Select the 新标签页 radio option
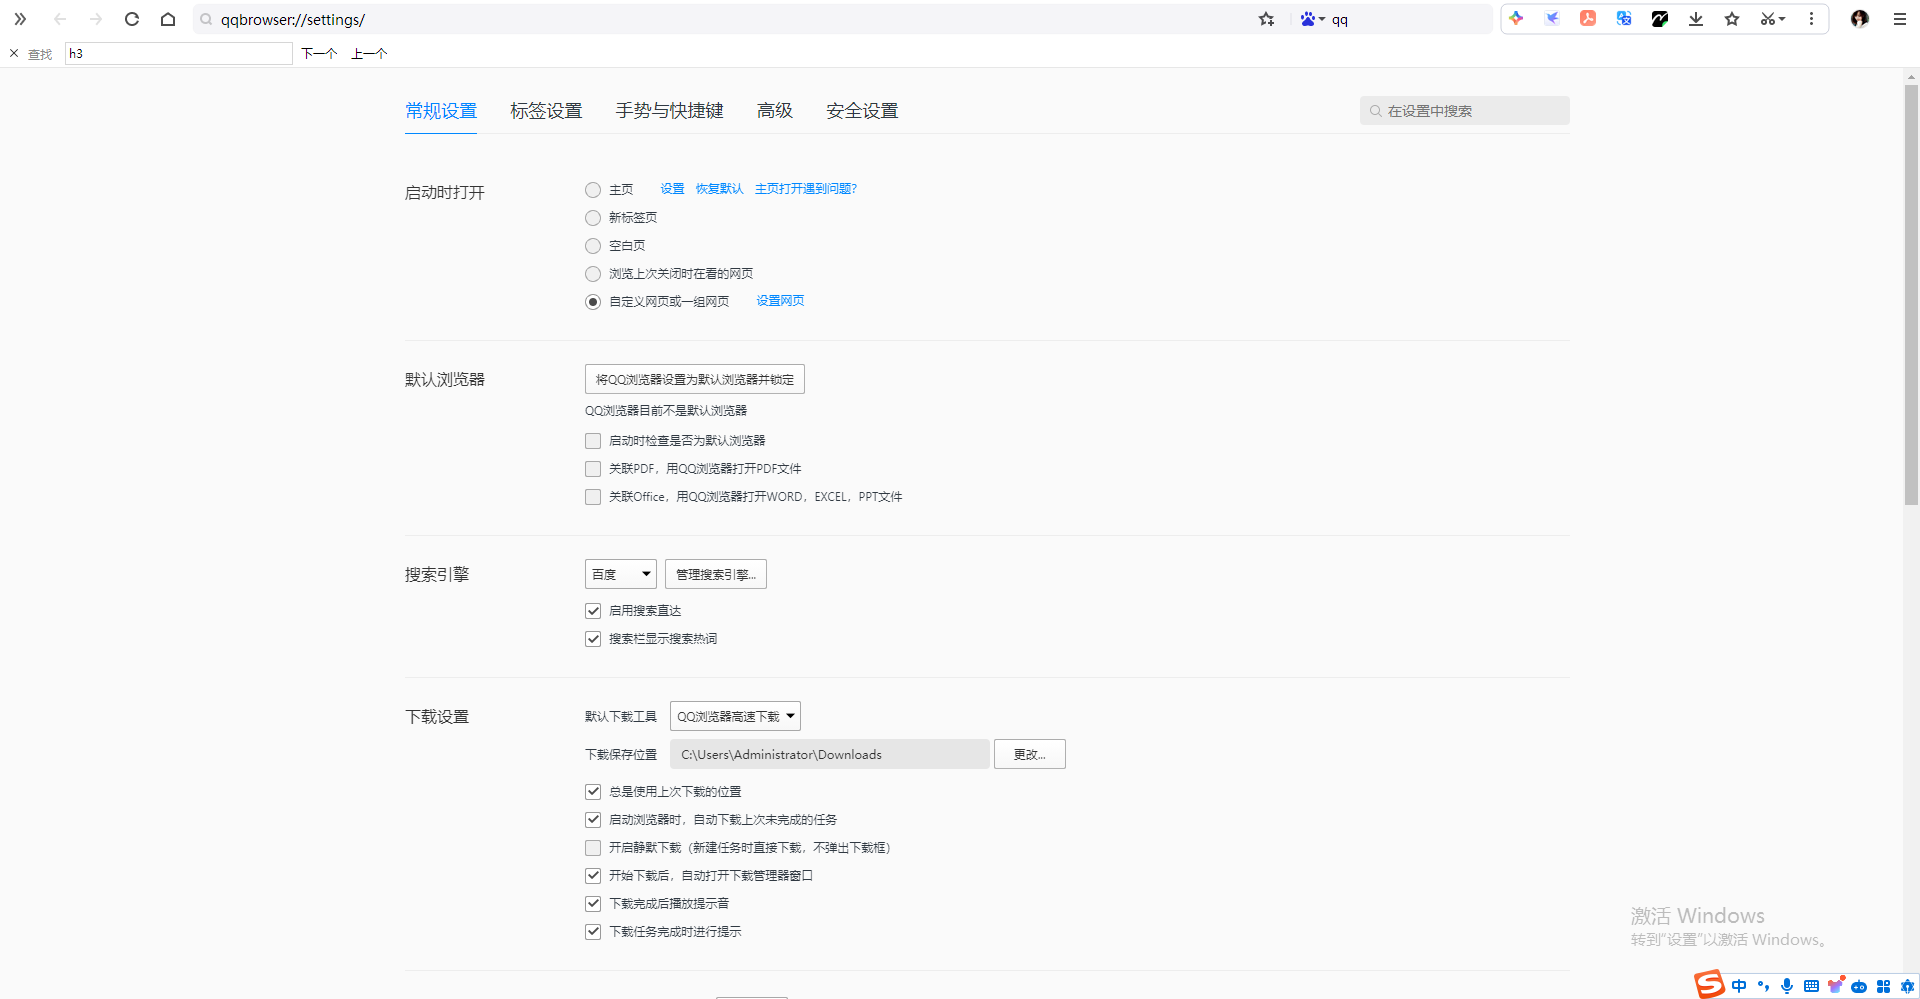1920x999 pixels. 593,218
